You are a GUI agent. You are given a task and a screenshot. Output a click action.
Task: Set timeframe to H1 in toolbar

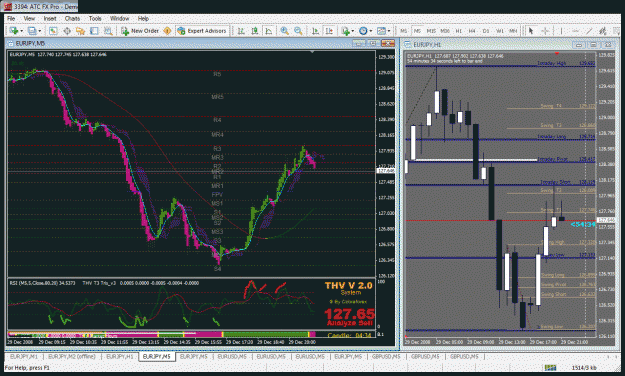click(458, 31)
